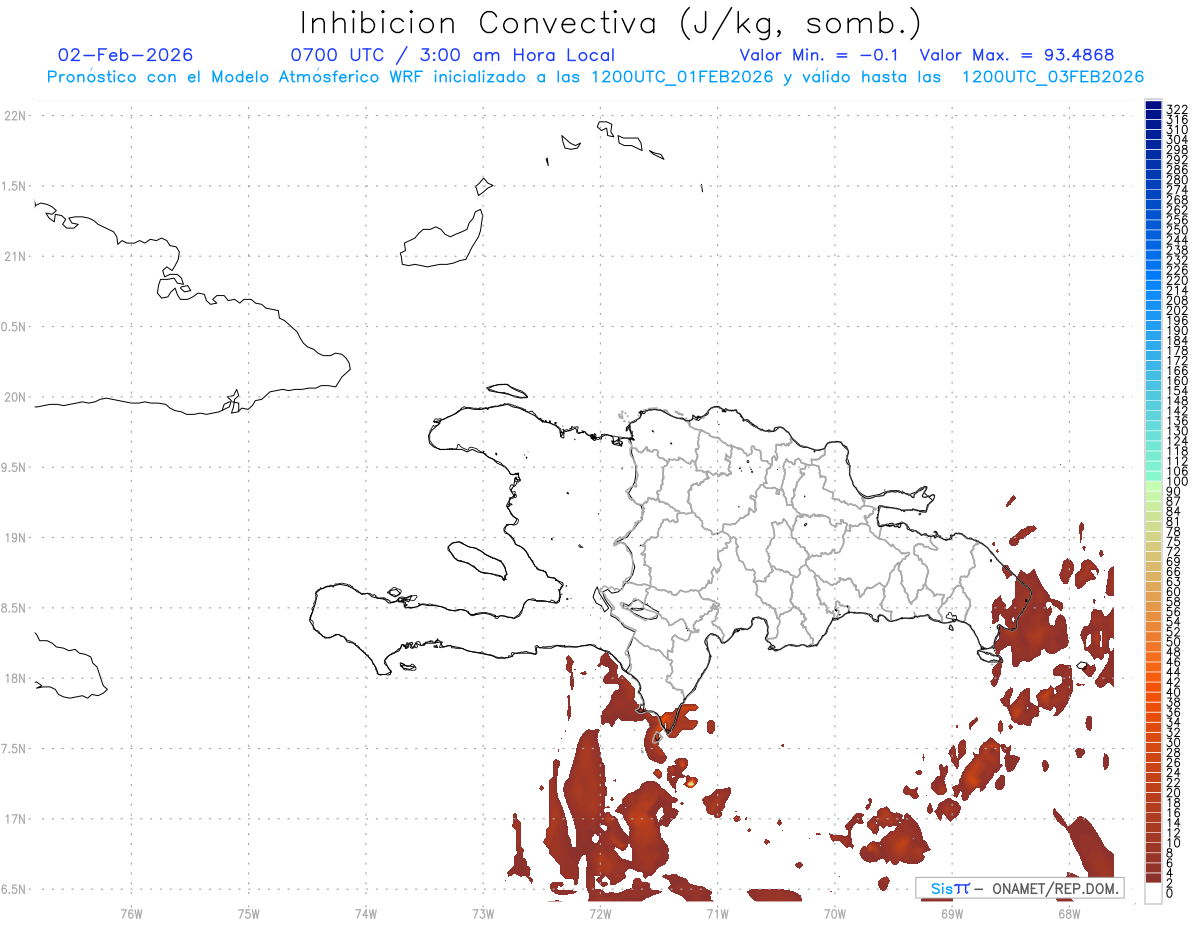The image size is (1200, 927).
Task: Click the "68W" longitude label
Action: point(1069,912)
